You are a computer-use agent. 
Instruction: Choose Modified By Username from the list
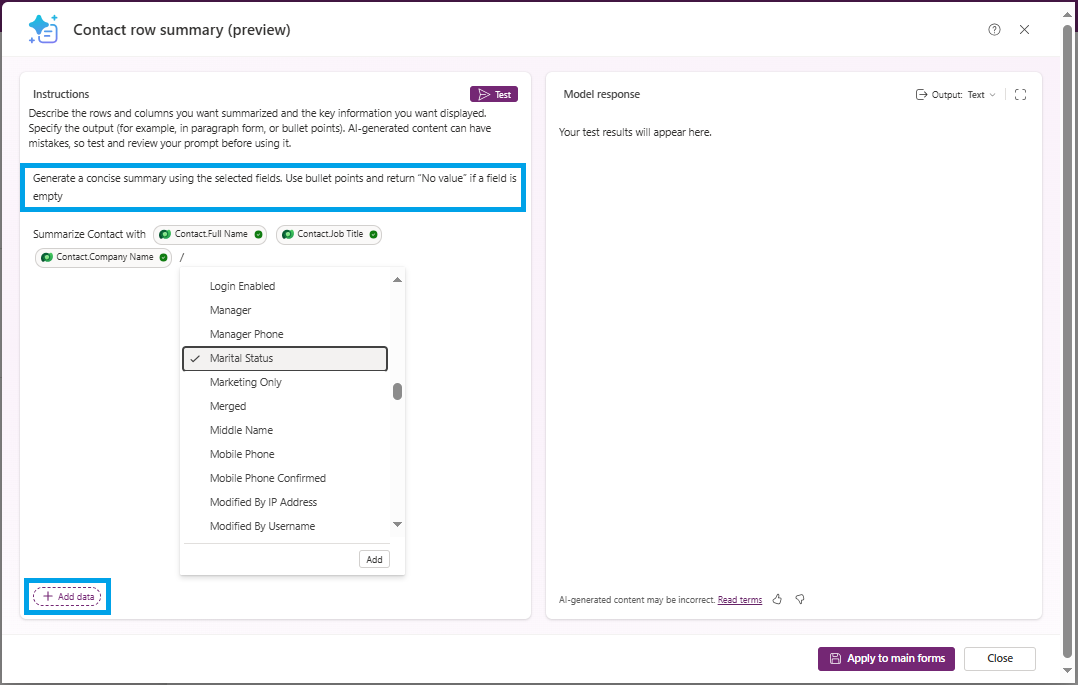click(x=262, y=526)
